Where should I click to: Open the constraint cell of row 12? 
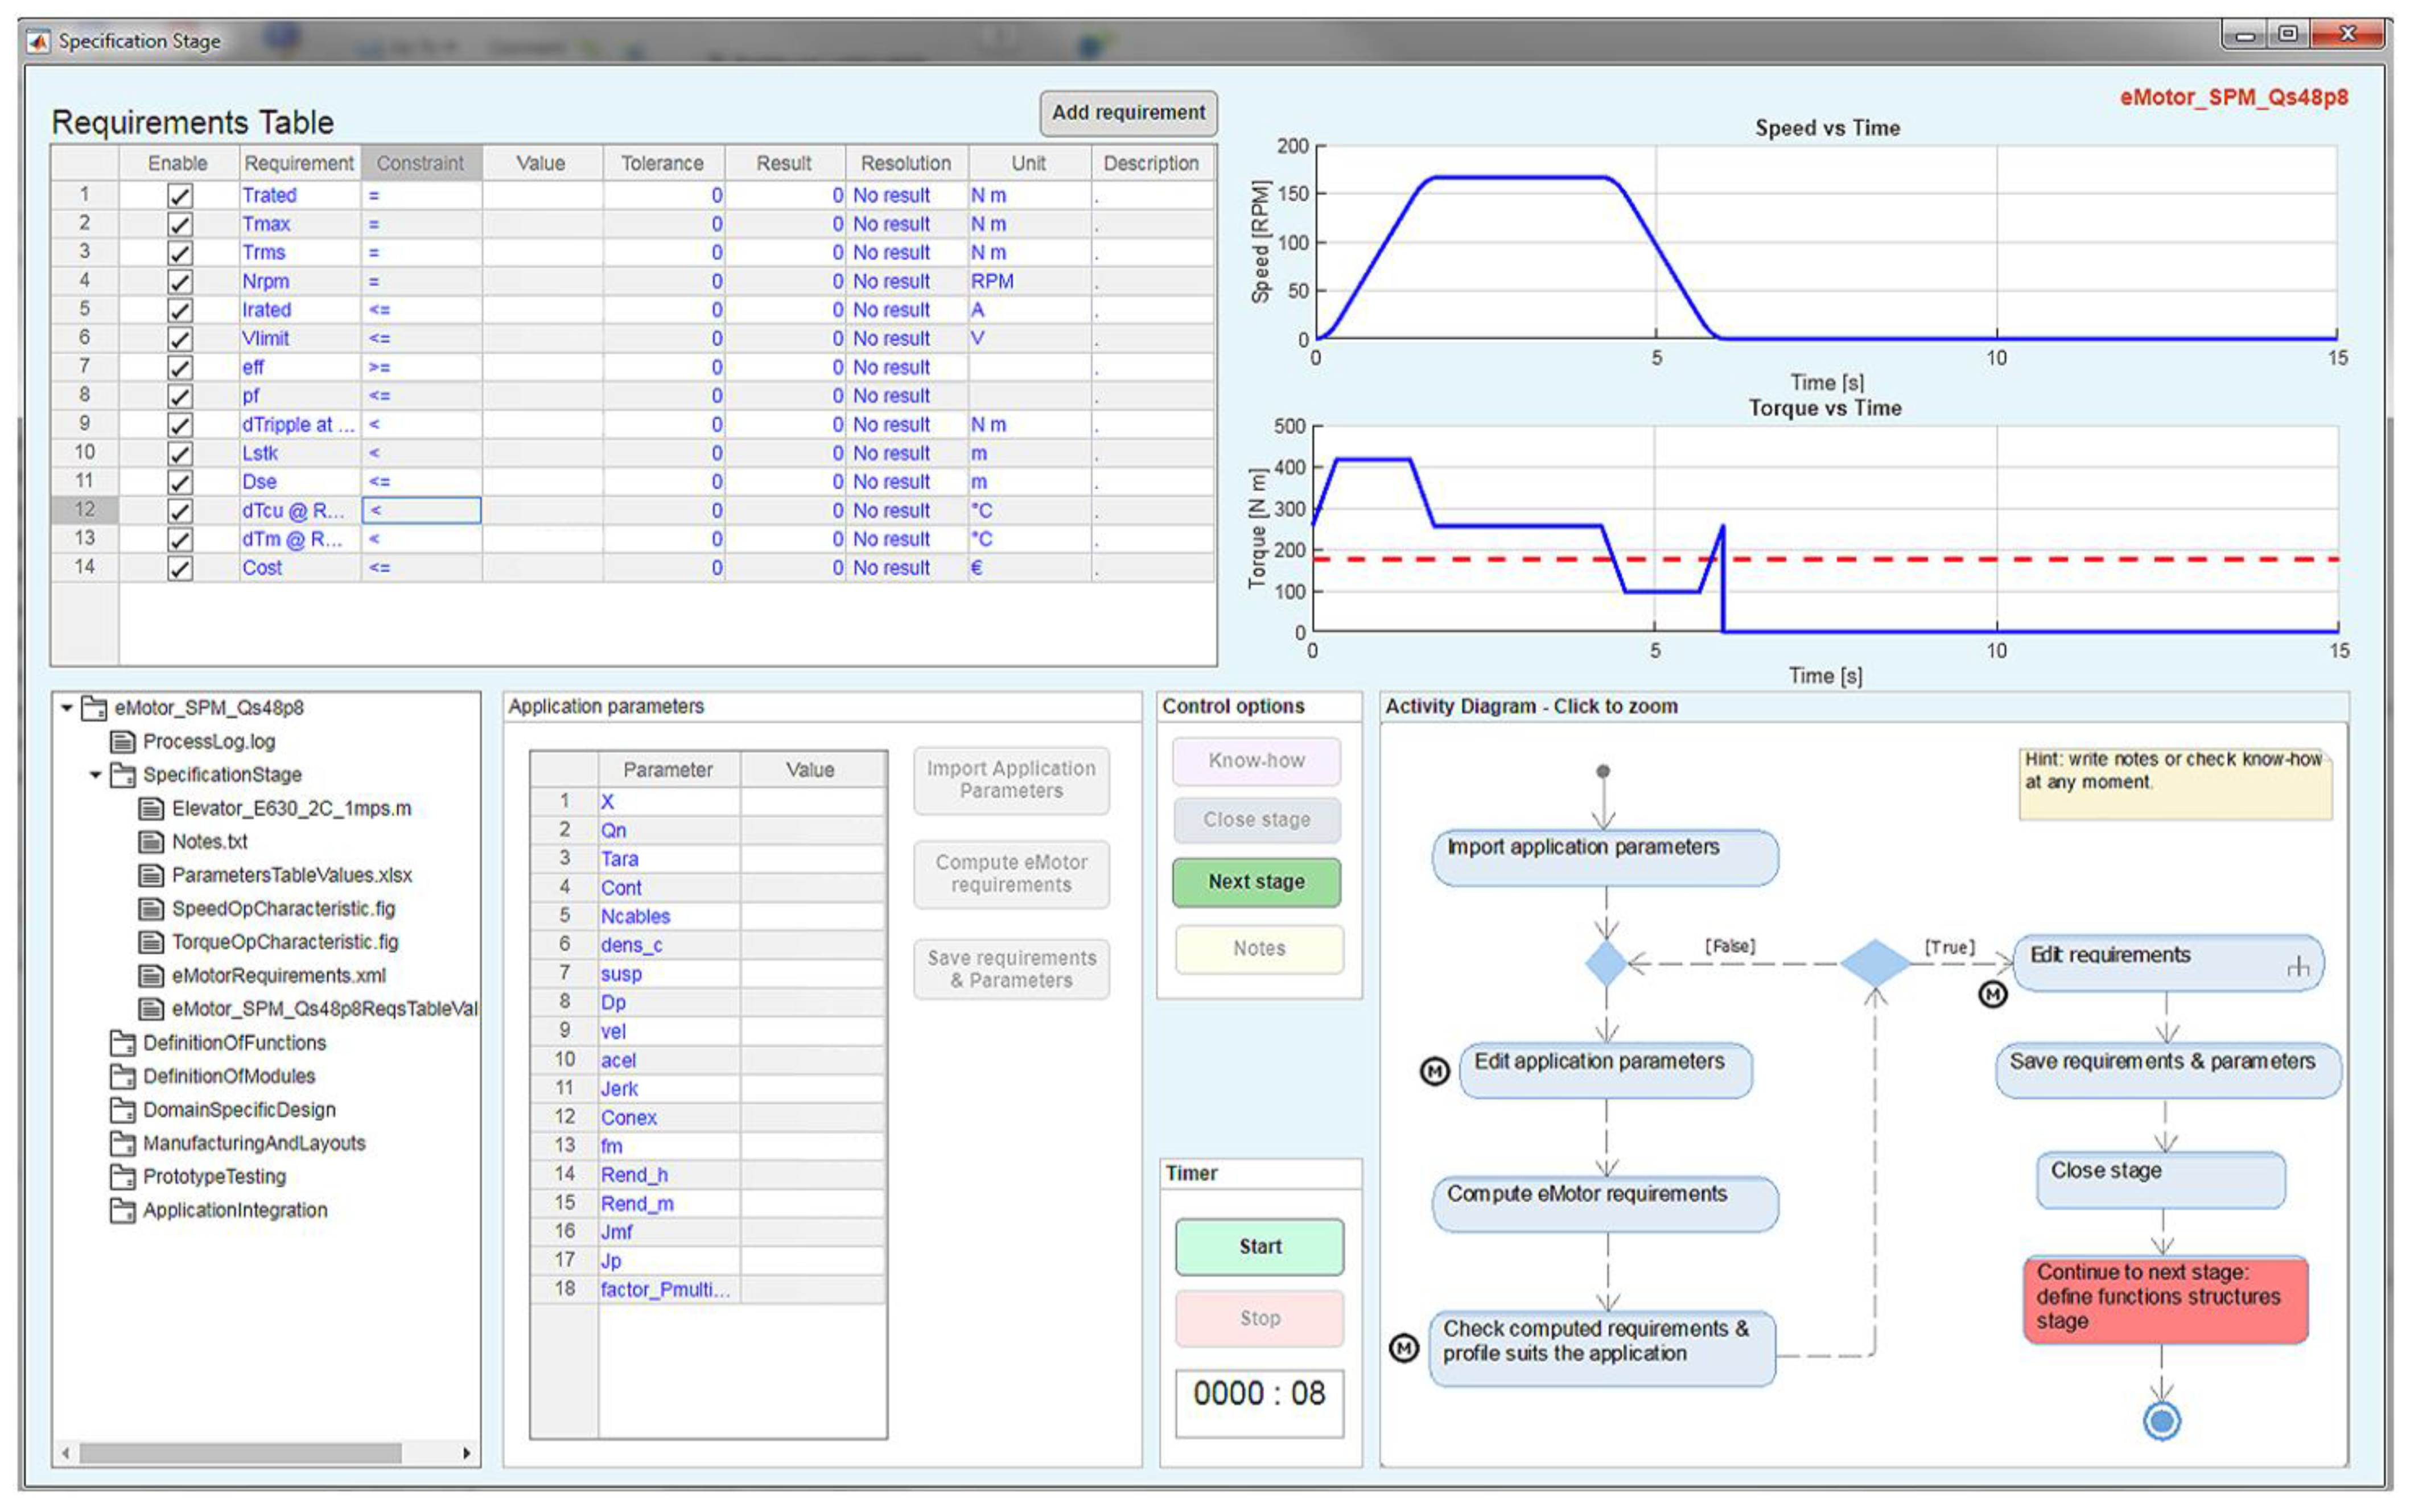click(x=421, y=511)
